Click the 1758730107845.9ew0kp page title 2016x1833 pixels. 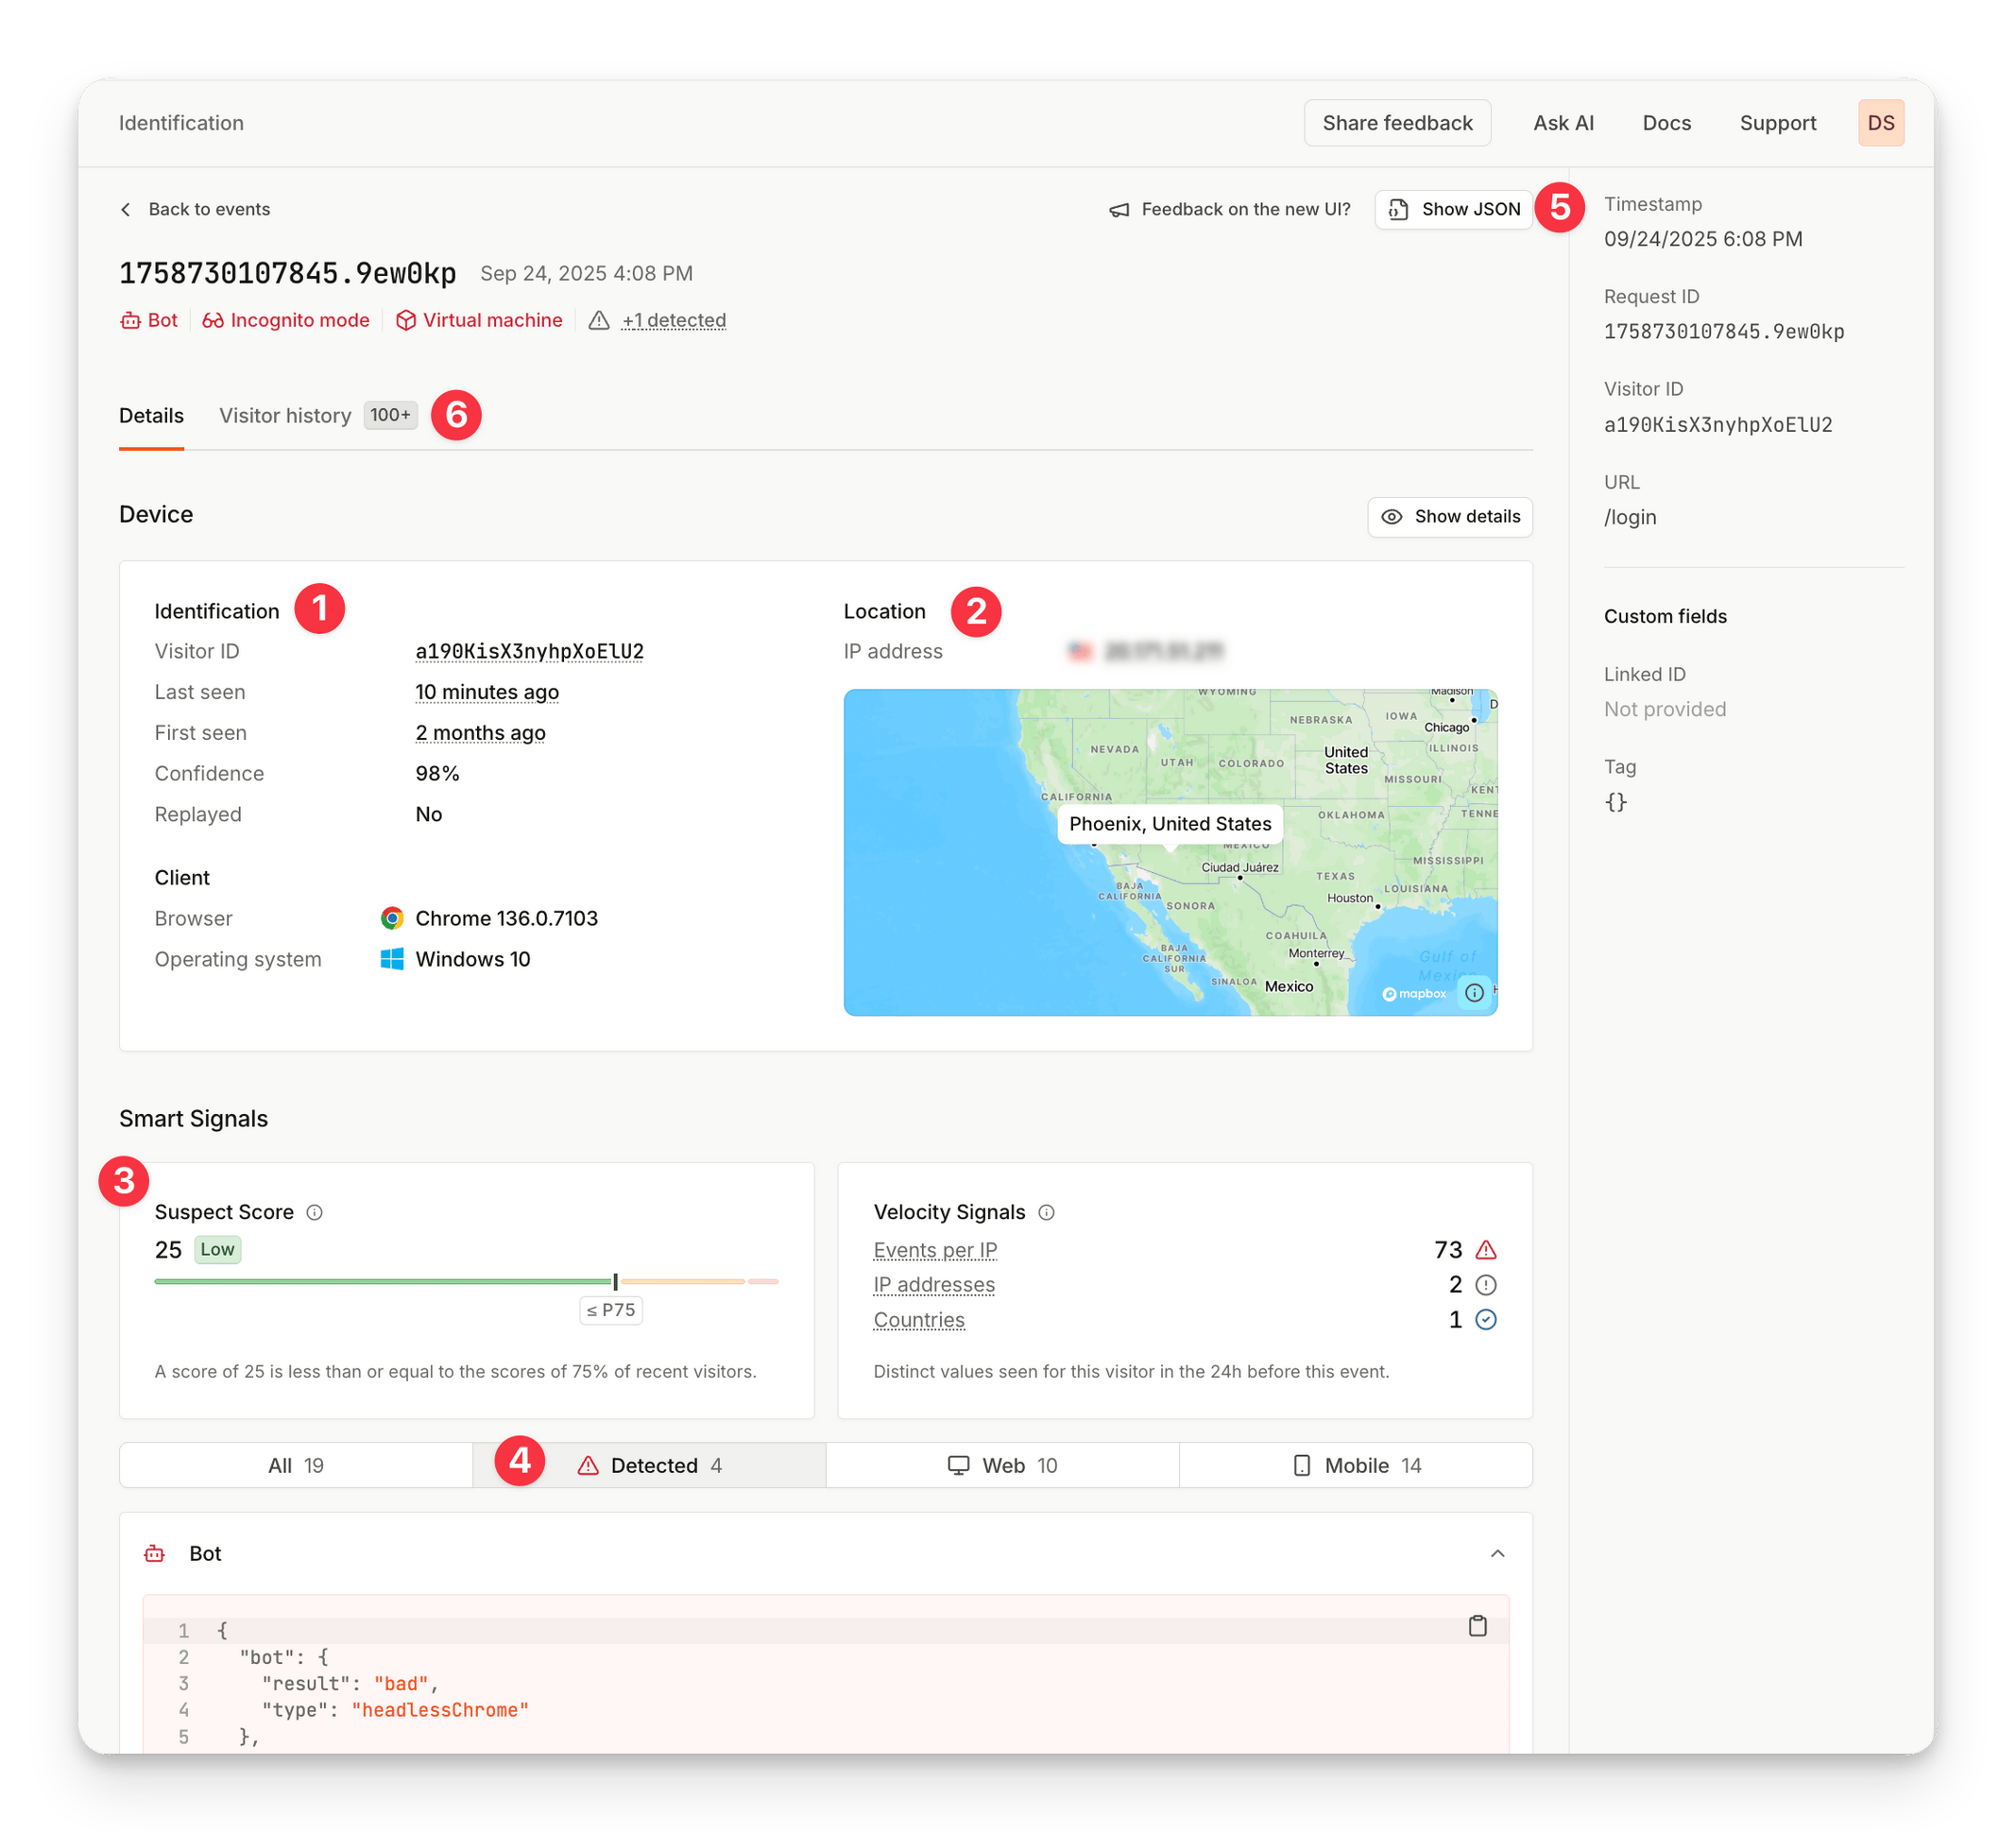tap(288, 274)
